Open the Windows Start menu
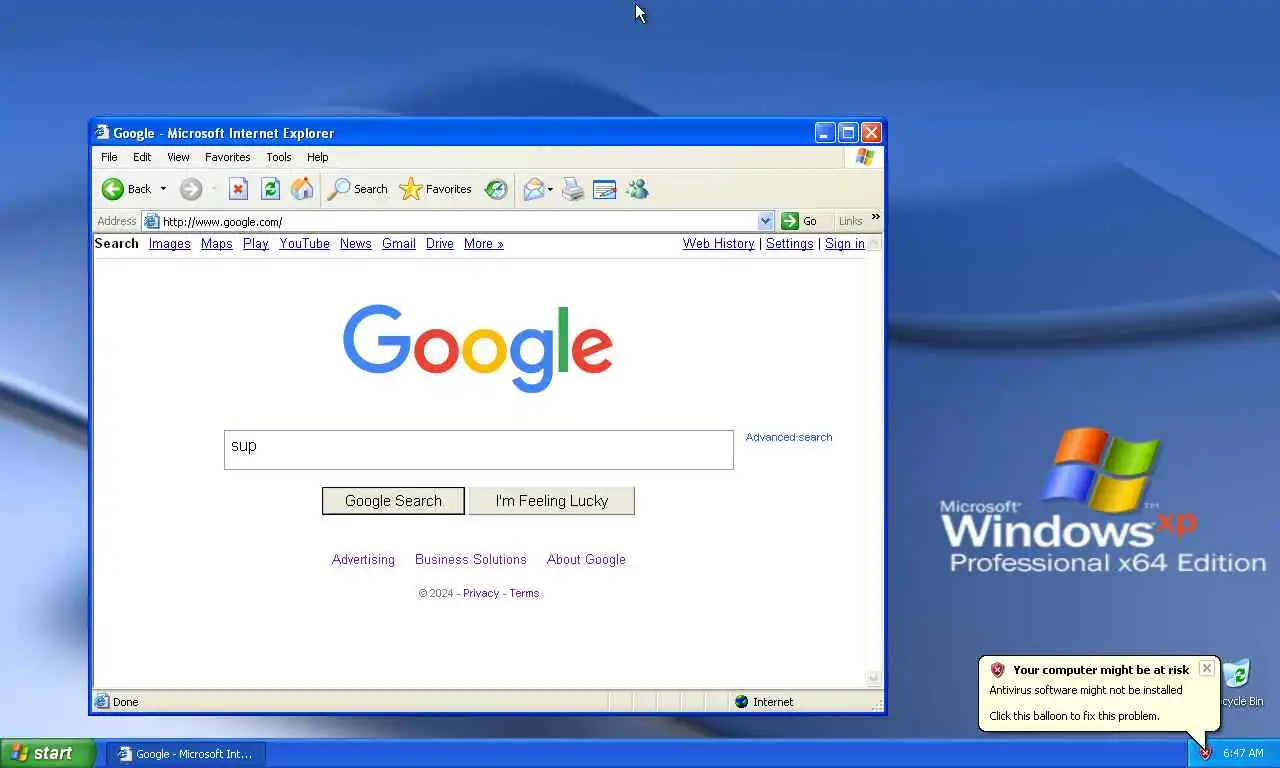The image size is (1280, 768). pos(47,753)
